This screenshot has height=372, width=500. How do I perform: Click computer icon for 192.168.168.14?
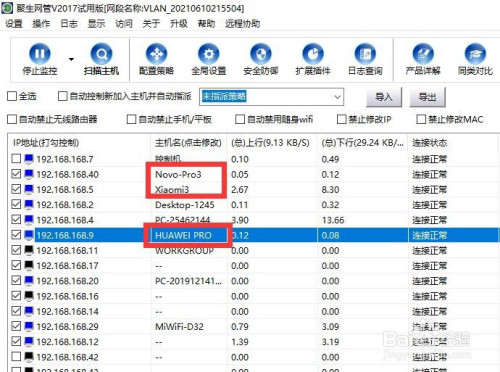point(29,311)
